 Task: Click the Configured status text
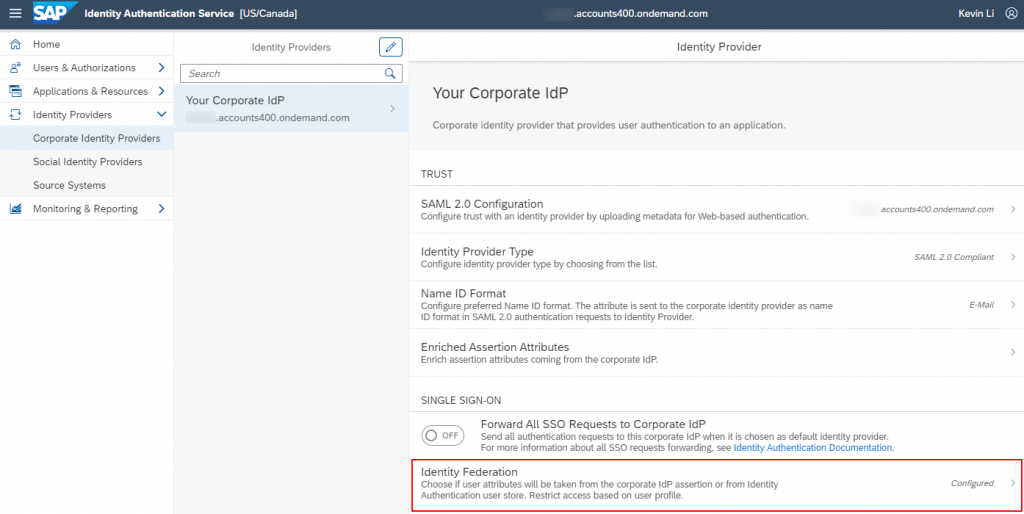tap(972, 483)
